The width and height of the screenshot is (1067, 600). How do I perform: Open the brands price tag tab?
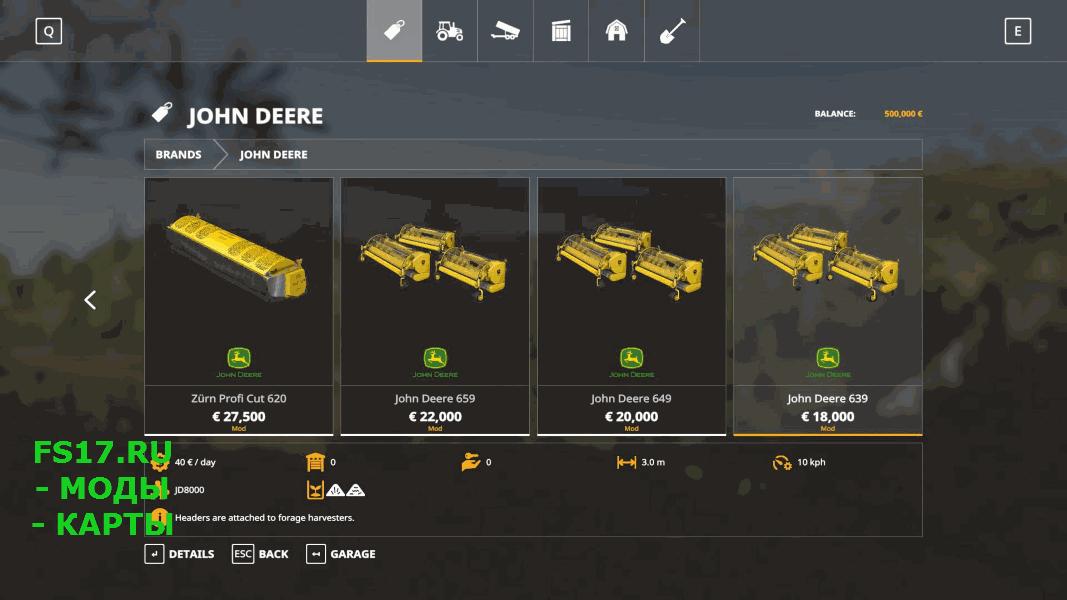tap(394, 31)
